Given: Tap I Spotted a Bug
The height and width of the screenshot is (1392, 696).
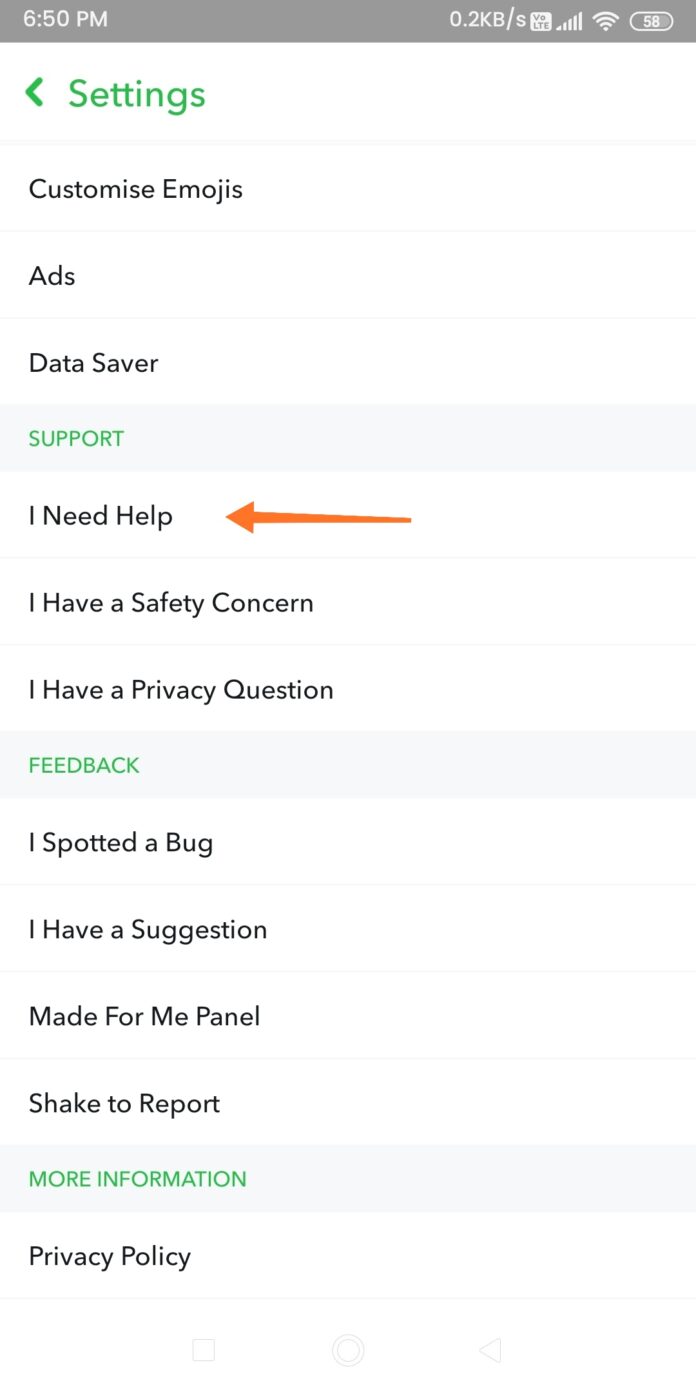Looking at the screenshot, I should [x=121, y=843].
